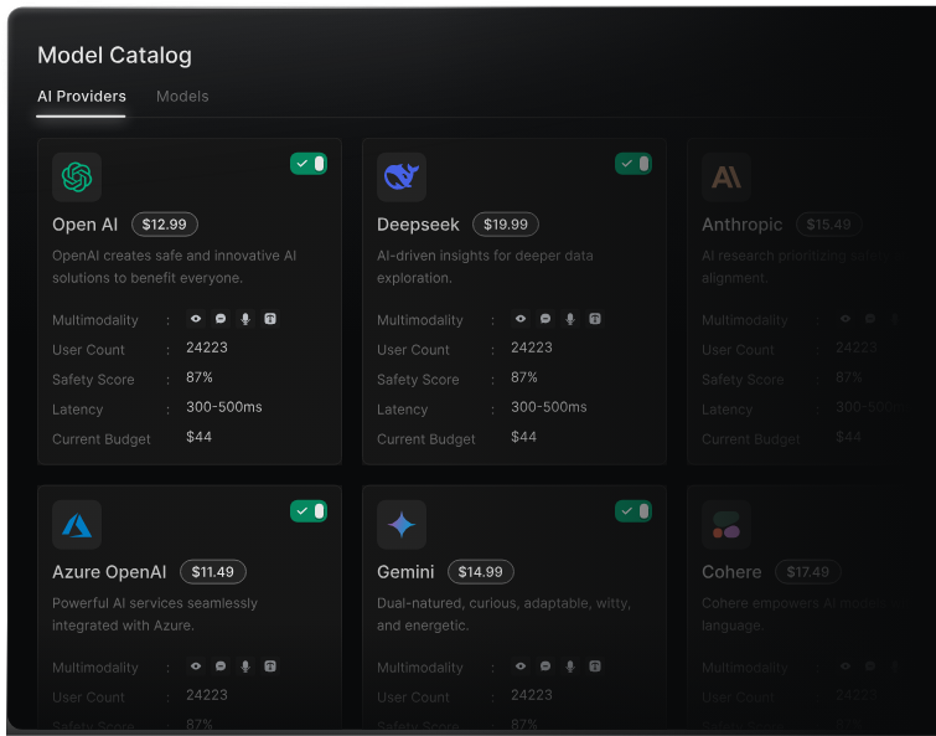This screenshot has width=936, height=736.
Task: Click Gemini User Count 24223 value
Action: tap(531, 695)
